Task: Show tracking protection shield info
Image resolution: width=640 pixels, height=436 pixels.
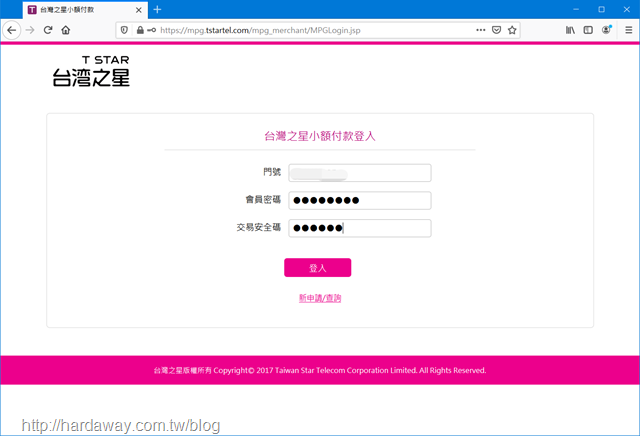Action: point(124,30)
